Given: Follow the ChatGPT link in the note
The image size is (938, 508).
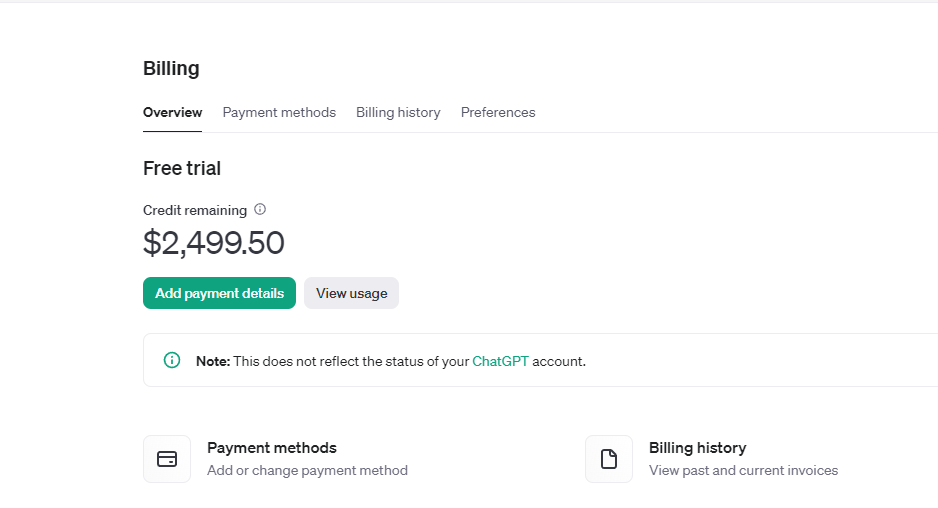Looking at the screenshot, I should point(500,361).
